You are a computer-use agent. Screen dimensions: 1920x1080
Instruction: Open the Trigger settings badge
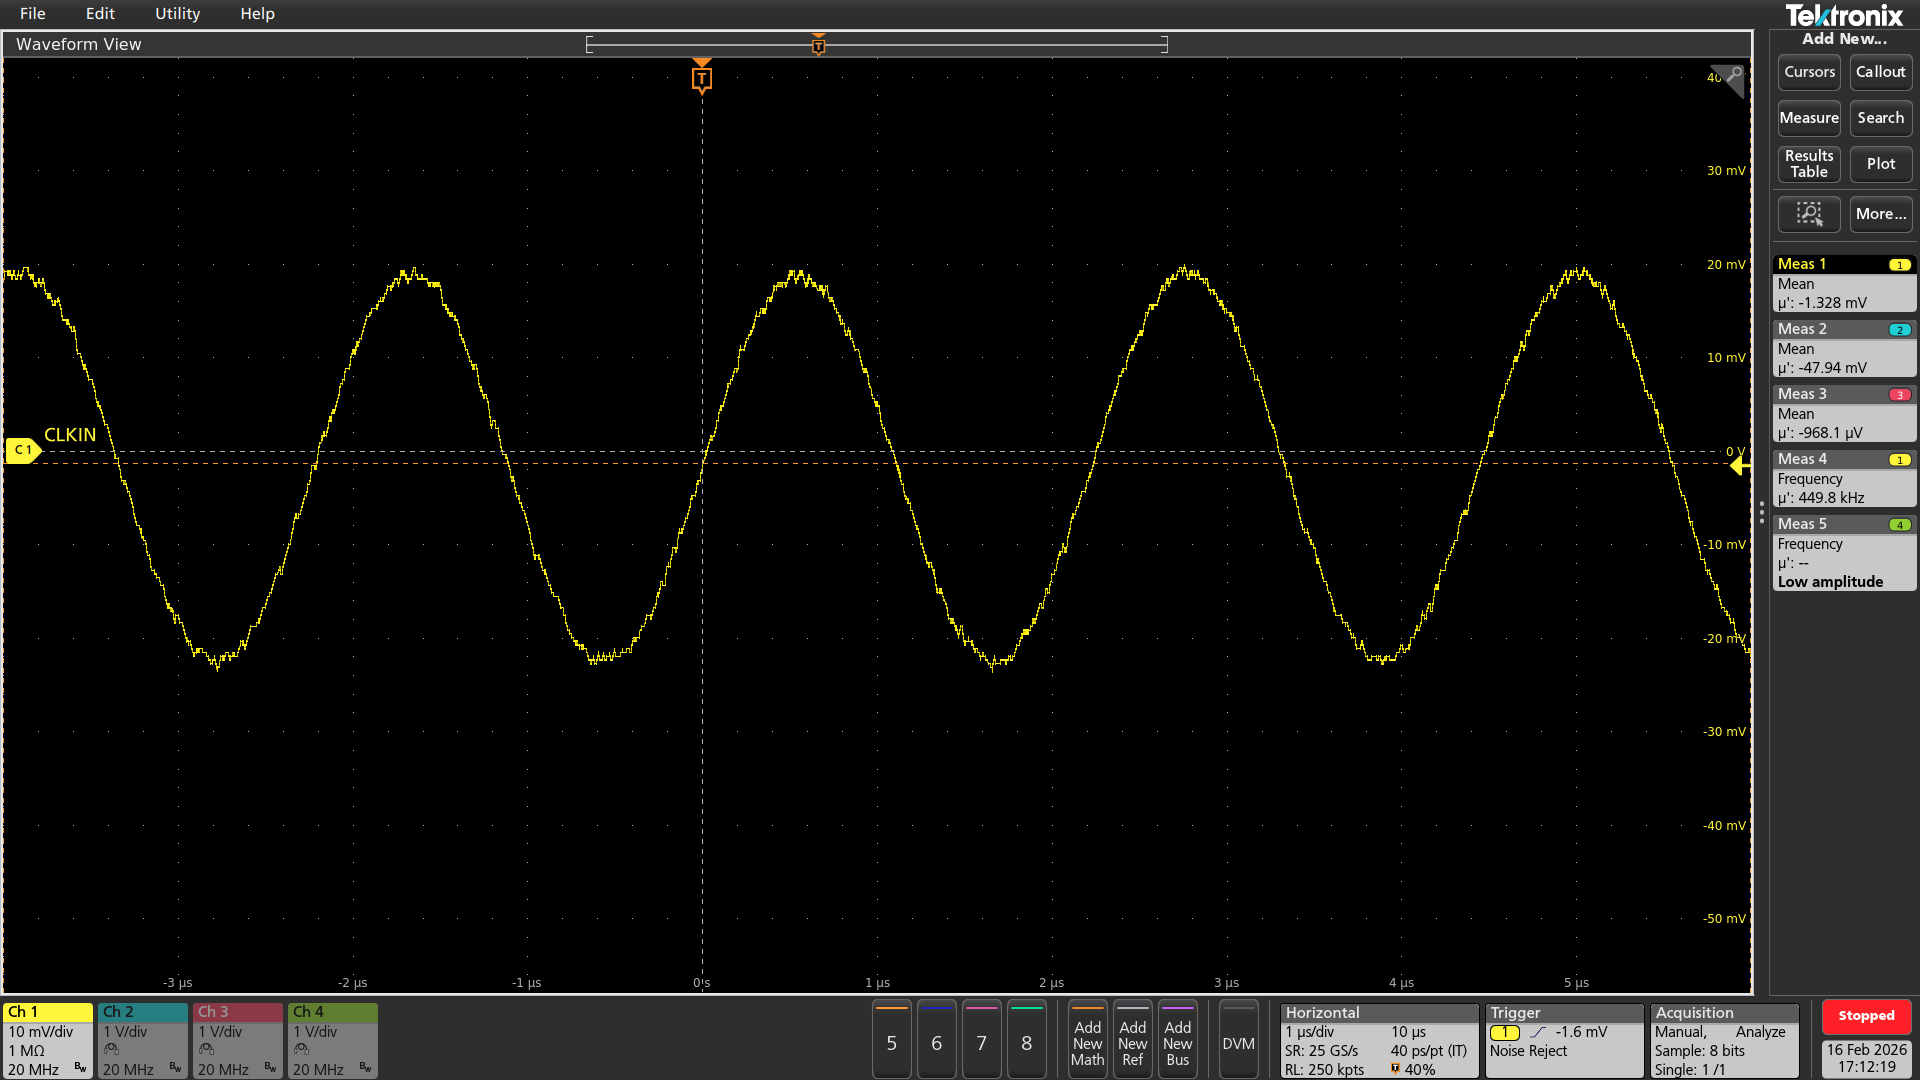point(1563,1040)
